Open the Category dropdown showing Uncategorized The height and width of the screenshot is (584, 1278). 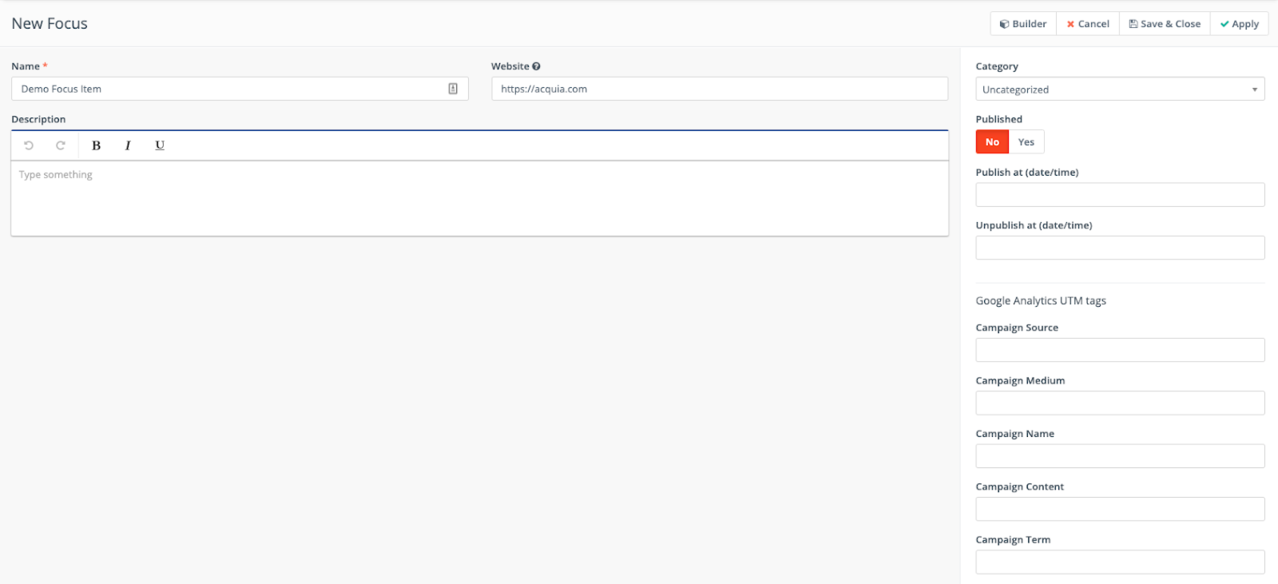pos(1120,89)
